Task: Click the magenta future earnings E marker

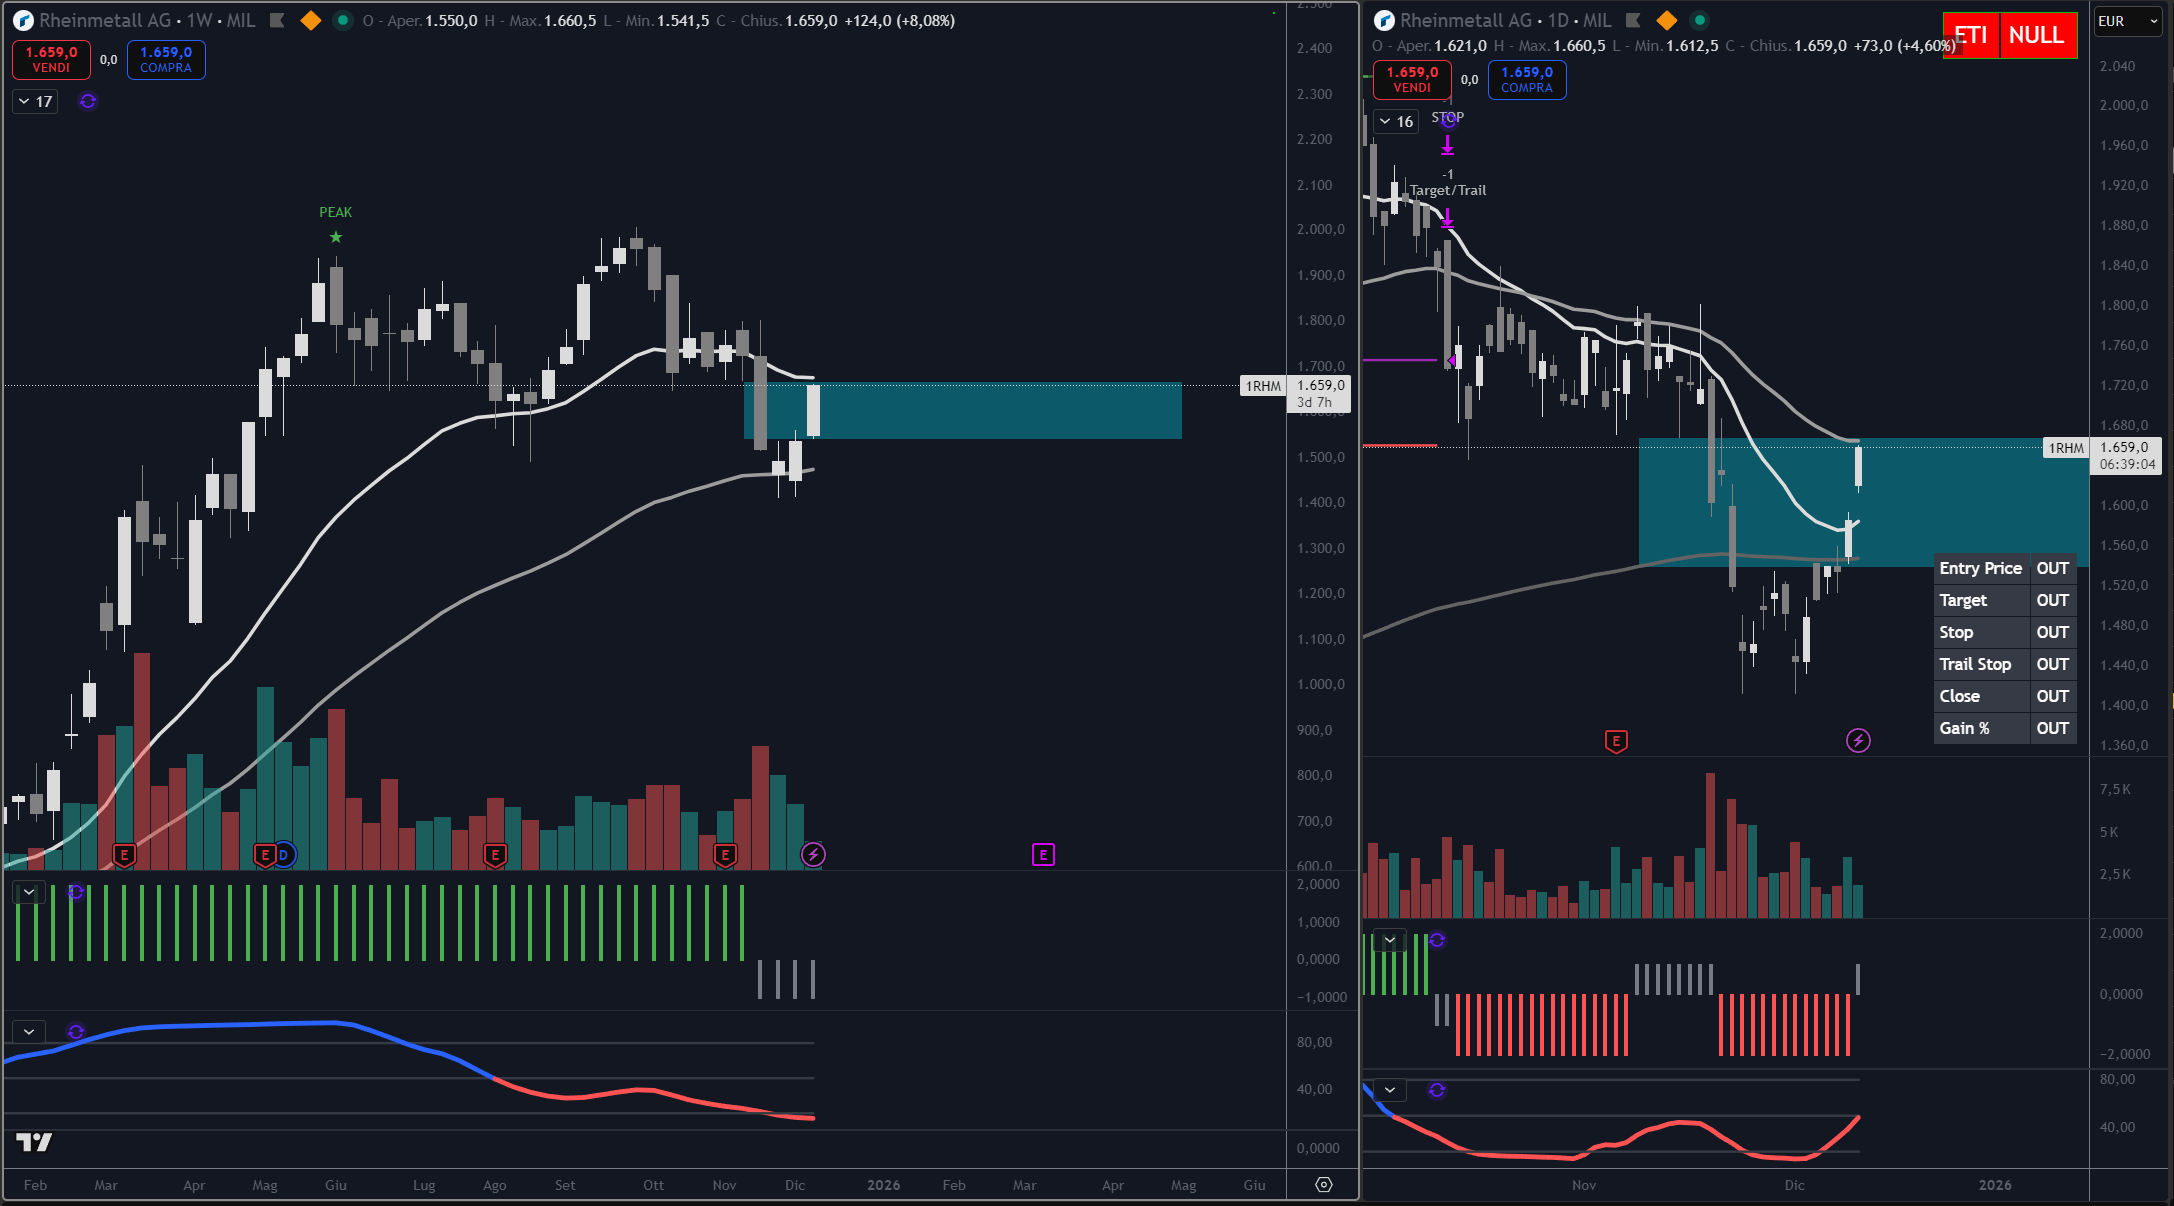Action: (1043, 854)
